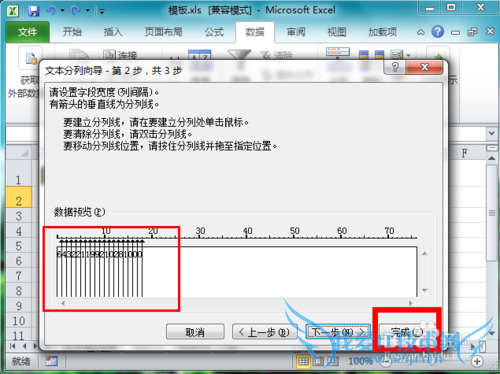500x374 pixels.
Task: Click the zoom in plus icon
Action: click(477, 361)
